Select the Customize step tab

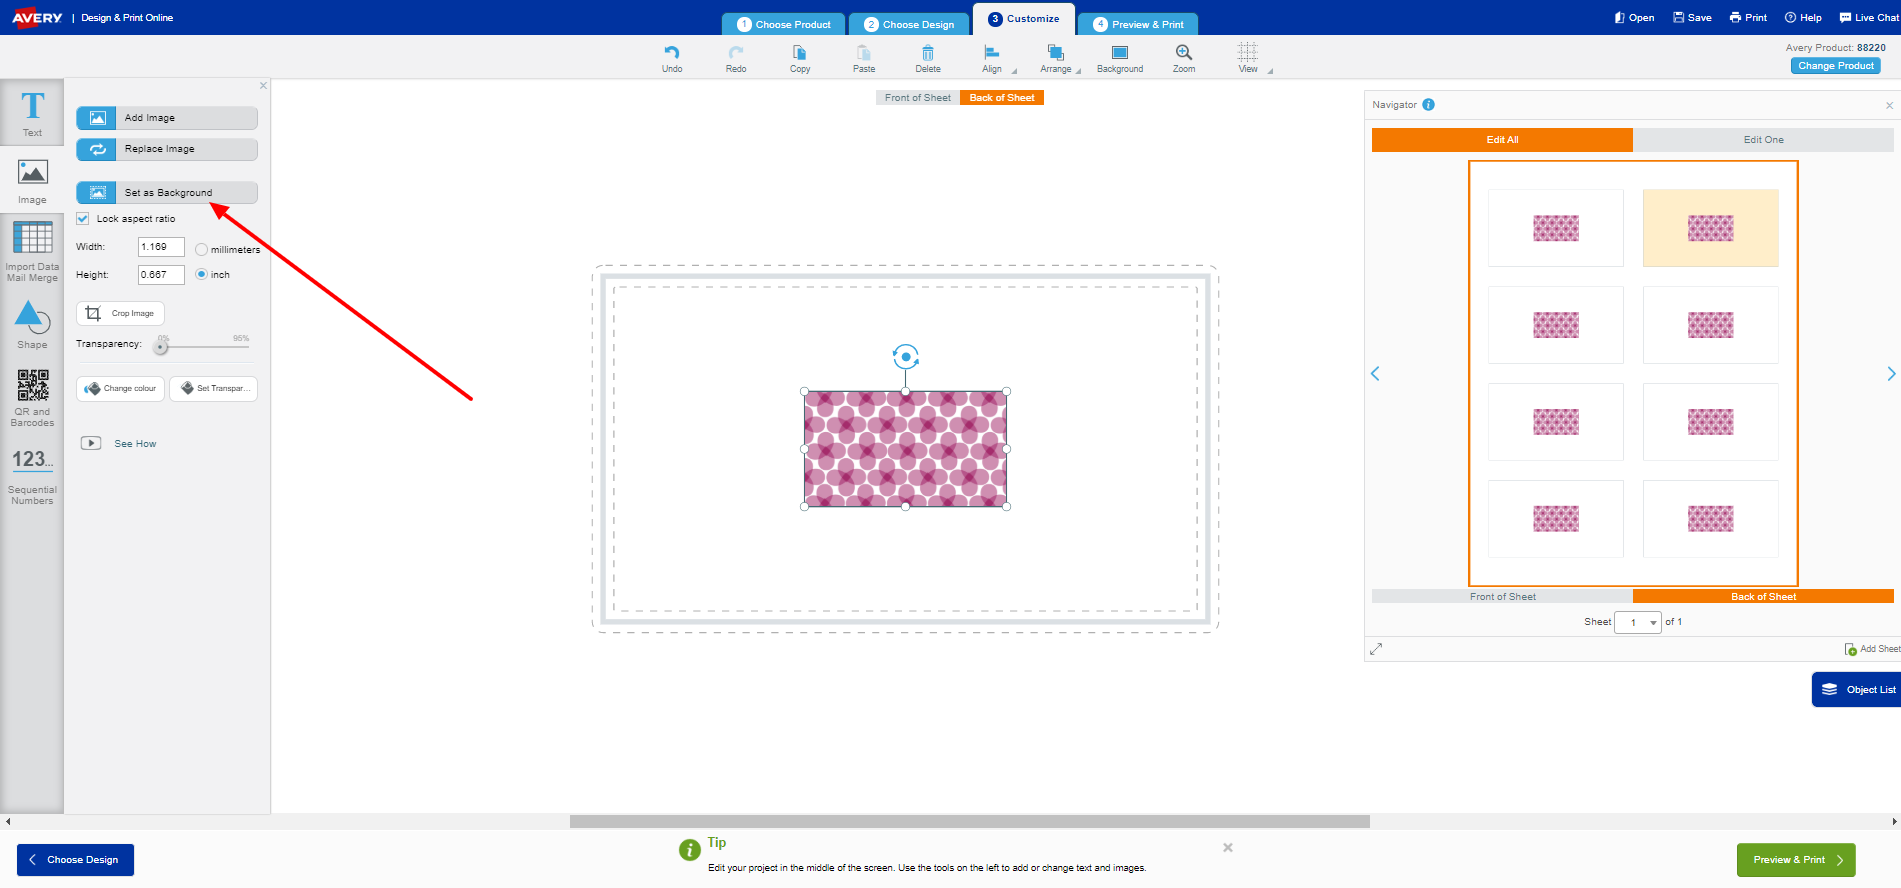tap(1024, 19)
